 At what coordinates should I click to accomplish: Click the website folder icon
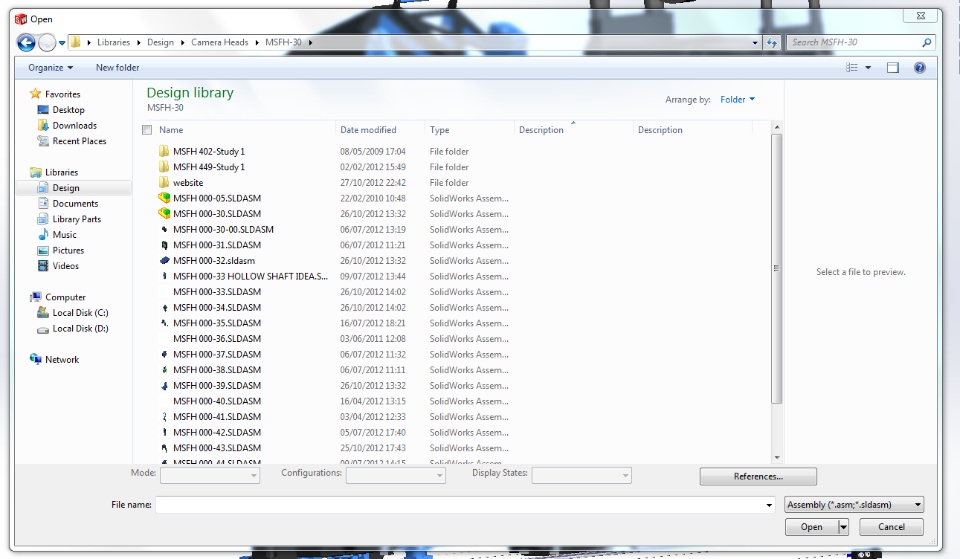point(163,182)
